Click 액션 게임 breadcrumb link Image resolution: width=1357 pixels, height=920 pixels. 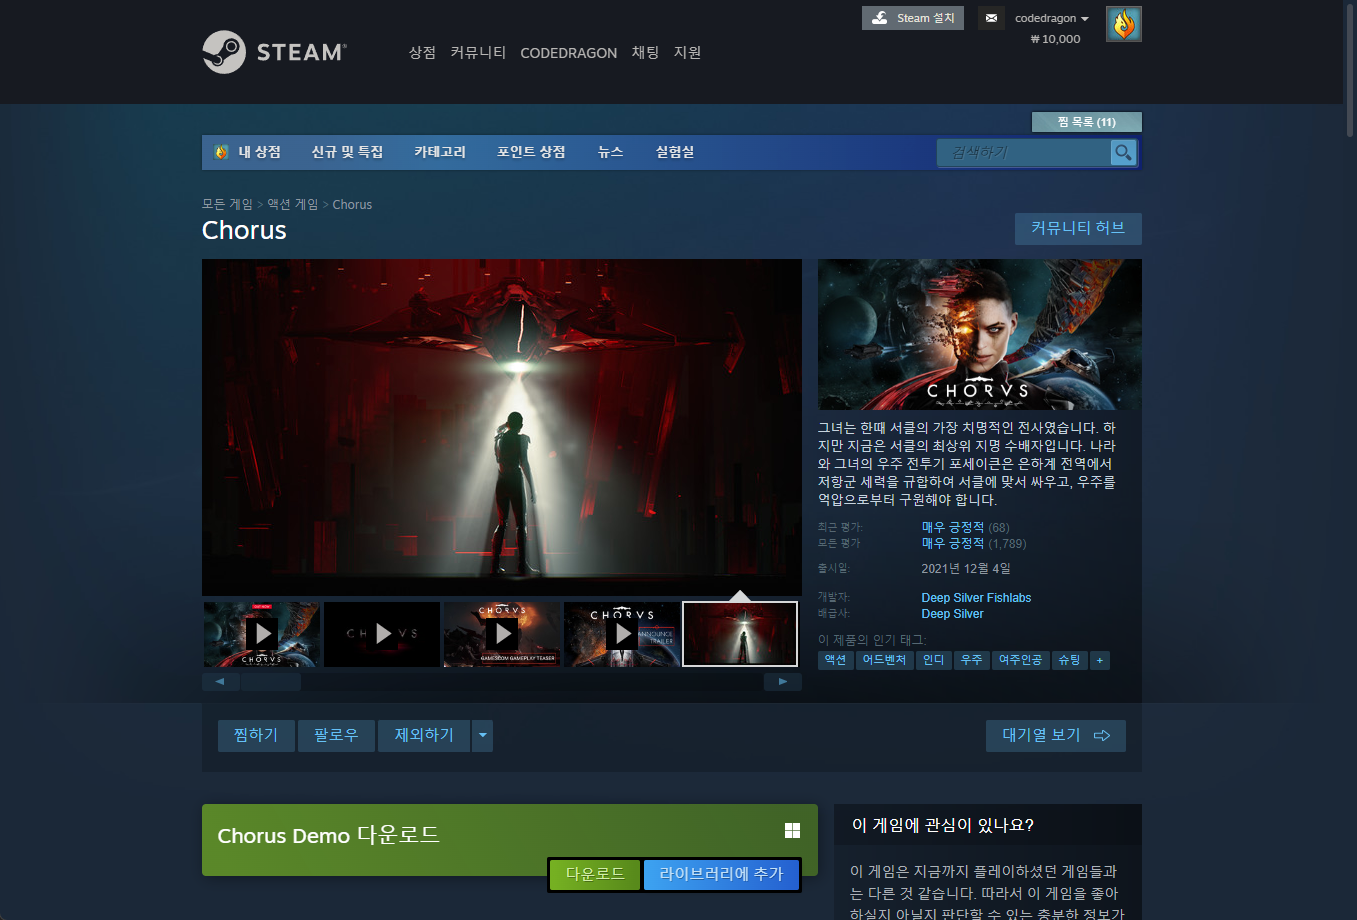click(292, 204)
